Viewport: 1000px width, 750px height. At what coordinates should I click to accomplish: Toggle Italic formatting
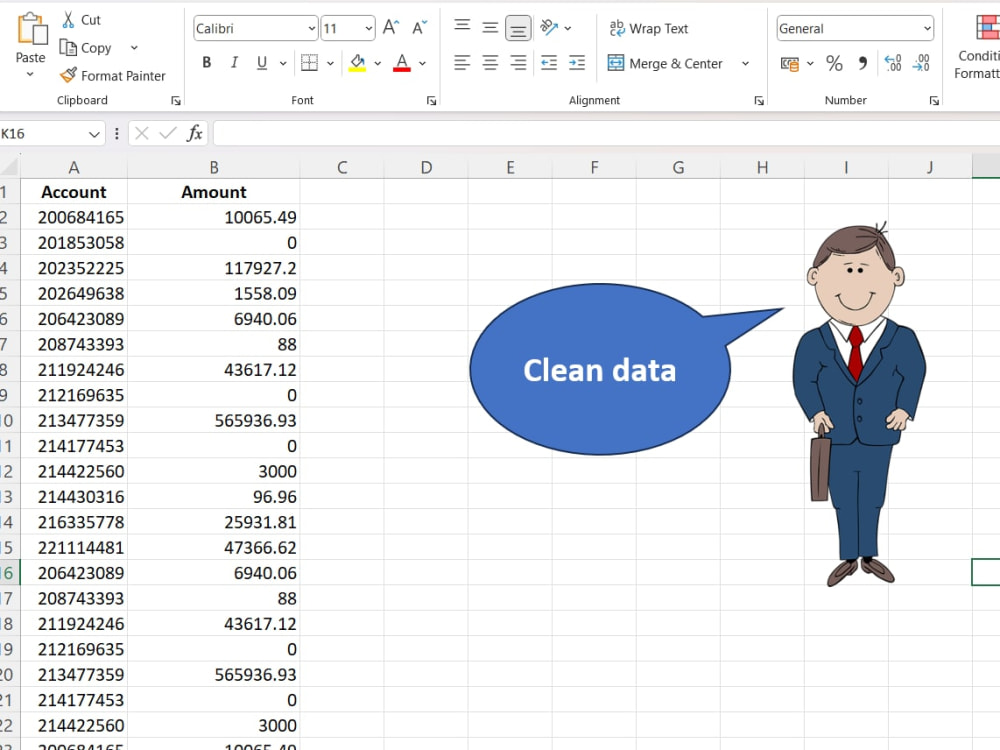coord(234,62)
